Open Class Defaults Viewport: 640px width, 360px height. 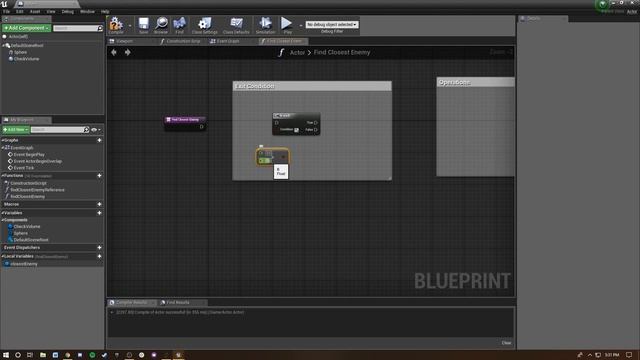(x=236, y=25)
